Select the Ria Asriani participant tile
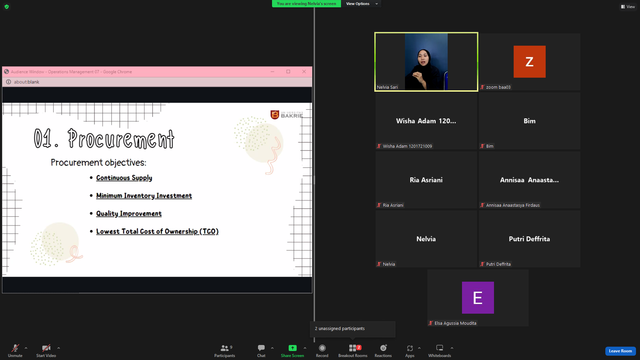The image size is (640, 360). (426, 180)
